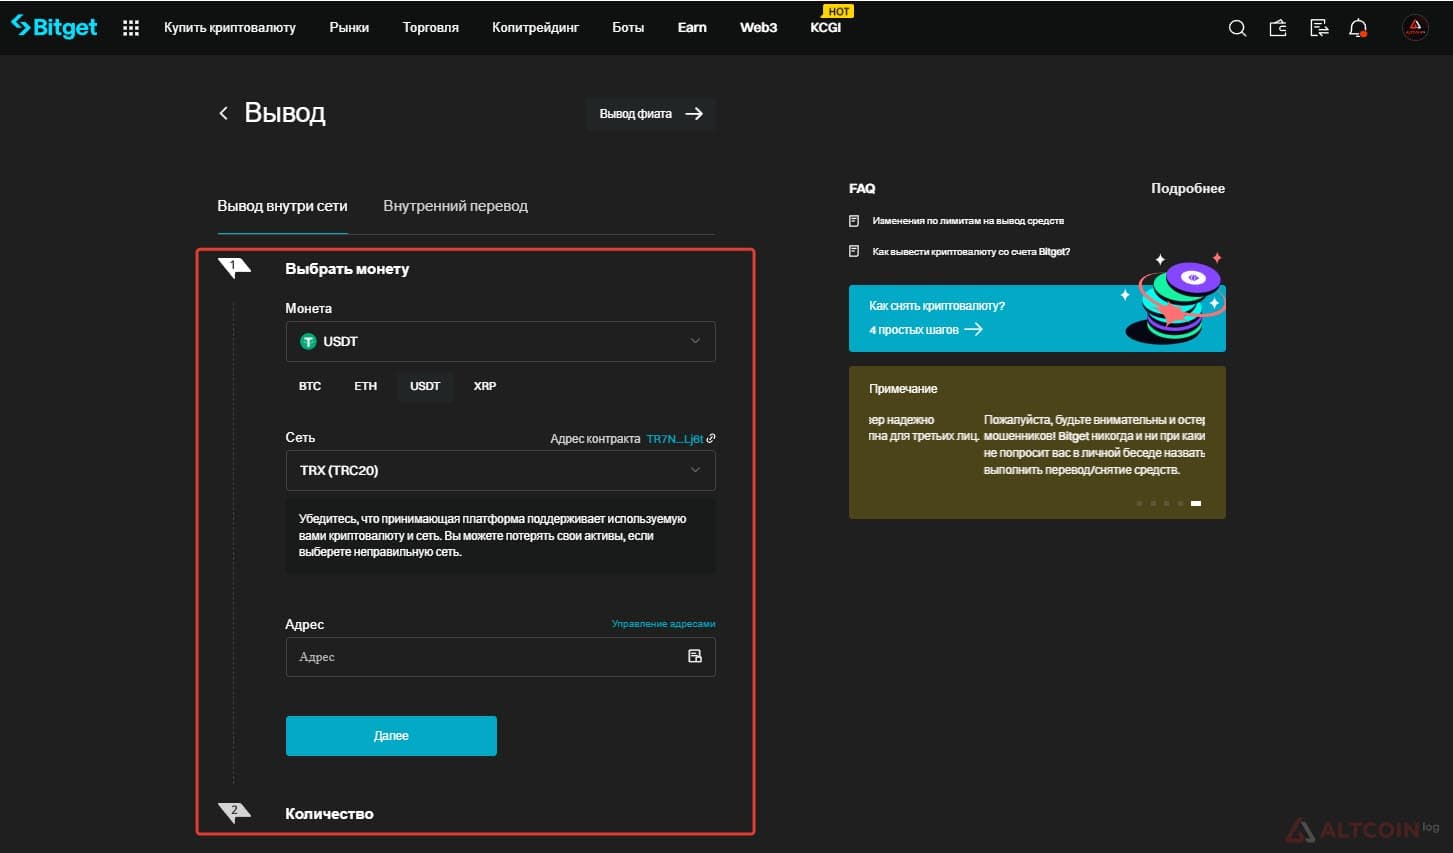Open the Управление адресами link
This screenshot has height=853, width=1453.
tap(663, 624)
